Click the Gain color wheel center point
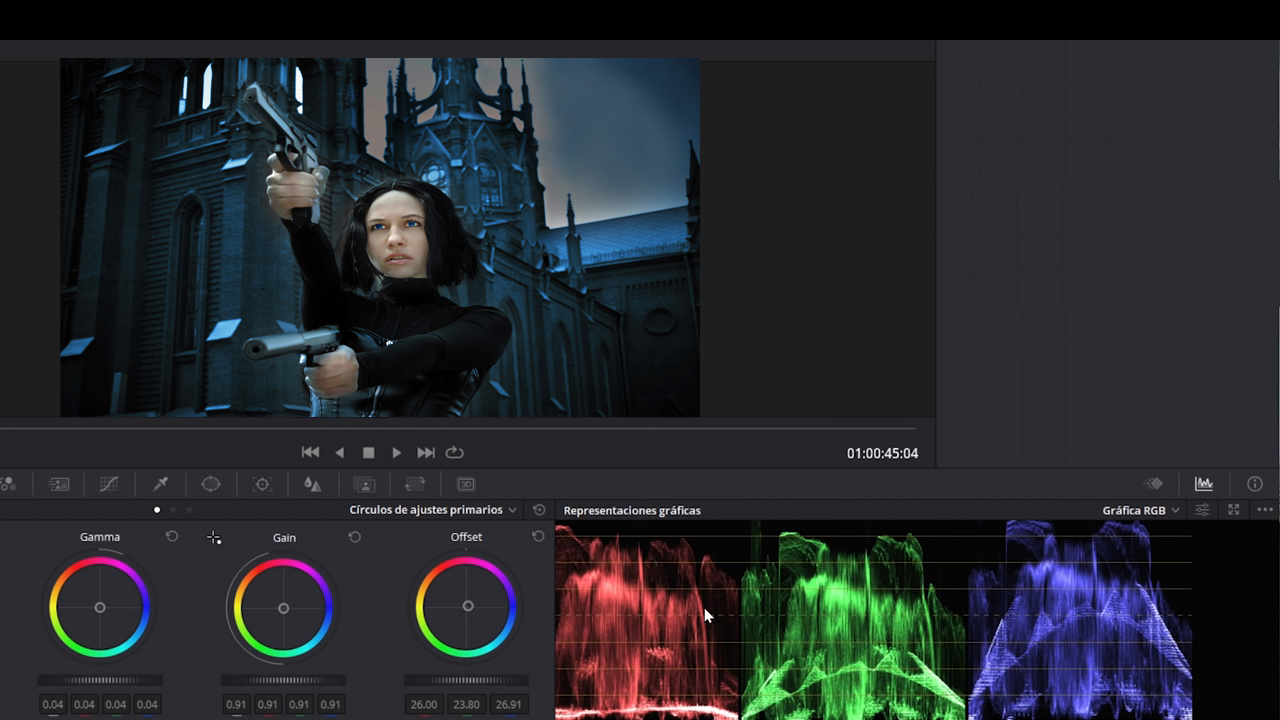Image resolution: width=1280 pixels, height=720 pixels. pos(284,608)
